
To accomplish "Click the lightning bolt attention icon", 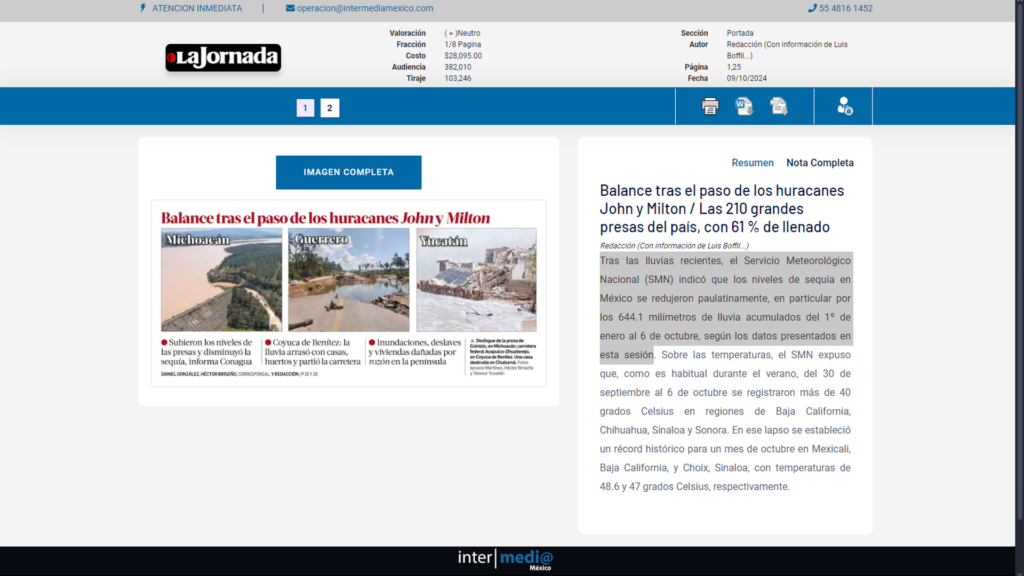I will pyautogui.click(x=143, y=8).
